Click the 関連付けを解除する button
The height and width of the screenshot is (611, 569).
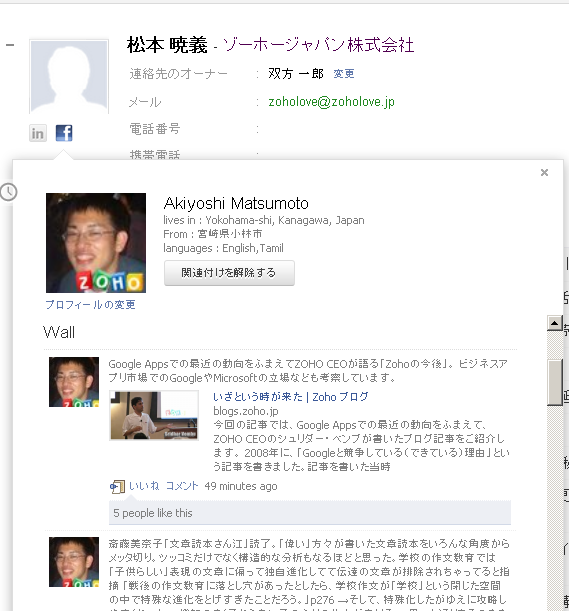point(229,273)
